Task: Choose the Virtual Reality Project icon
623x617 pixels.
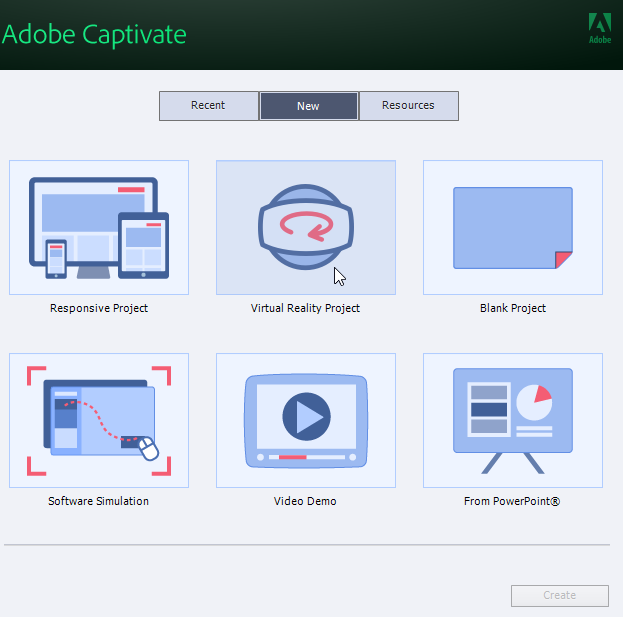Action: 306,227
